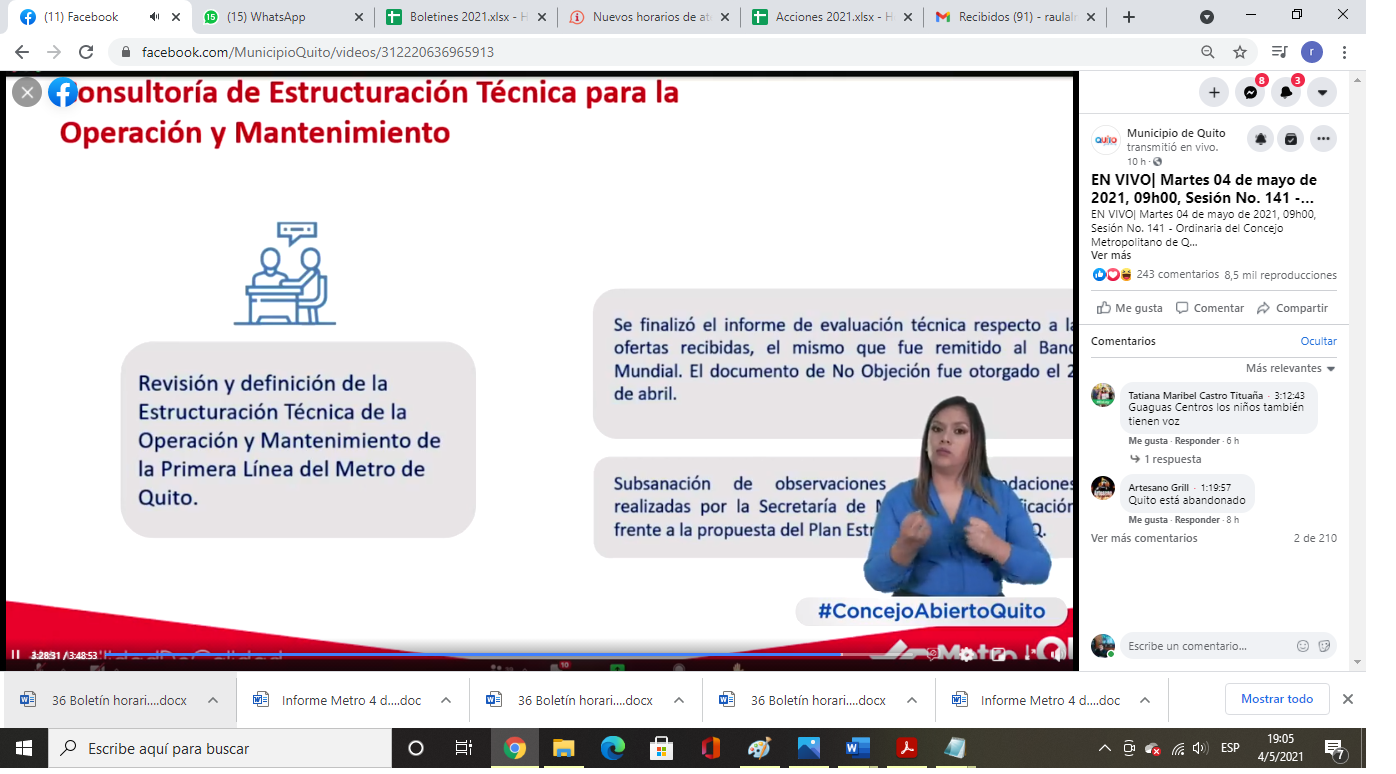Click the Windows search box

click(x=220, y=748)
